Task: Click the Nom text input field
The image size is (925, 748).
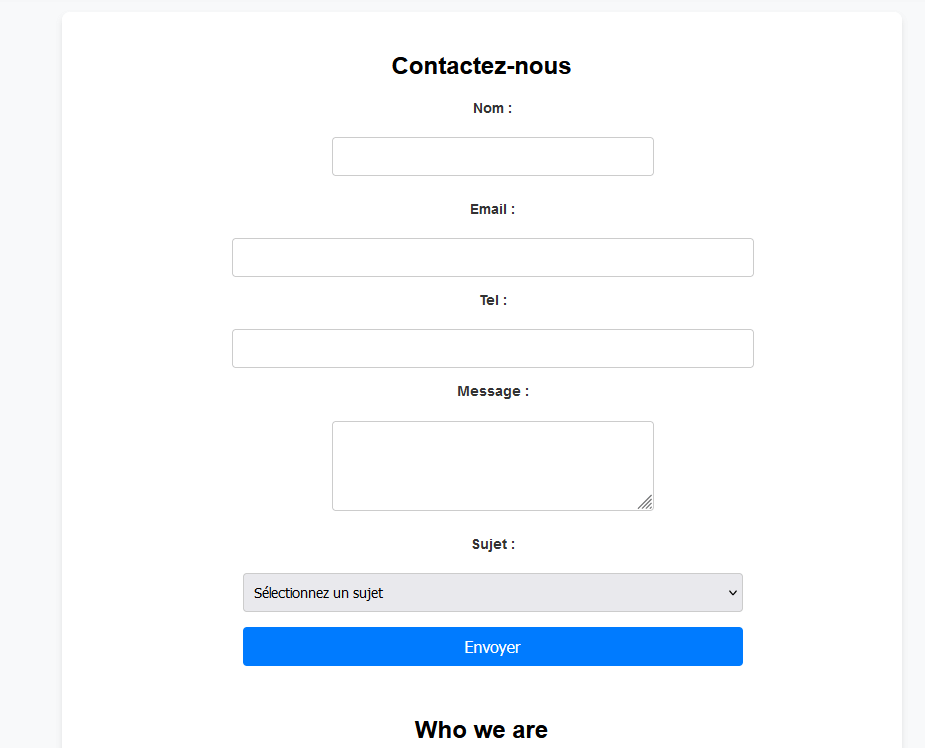Action: click(492, 157)
